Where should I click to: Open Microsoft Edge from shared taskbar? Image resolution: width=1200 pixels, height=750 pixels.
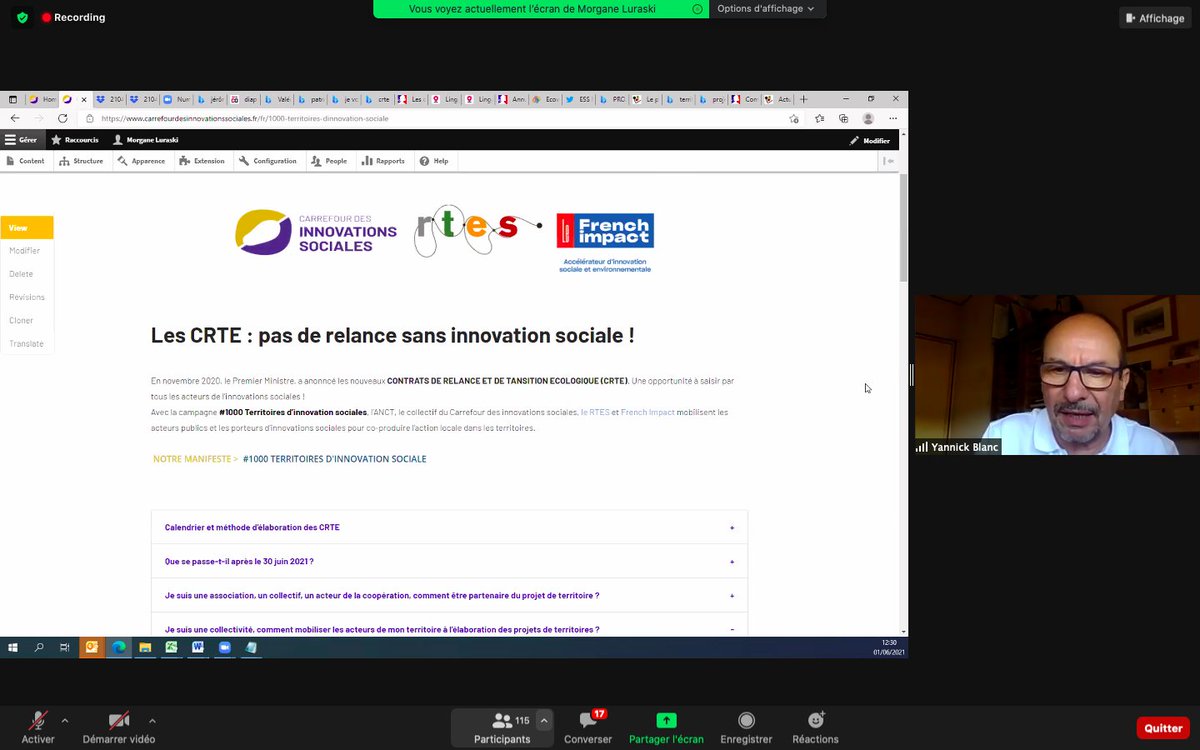point(119,647)
